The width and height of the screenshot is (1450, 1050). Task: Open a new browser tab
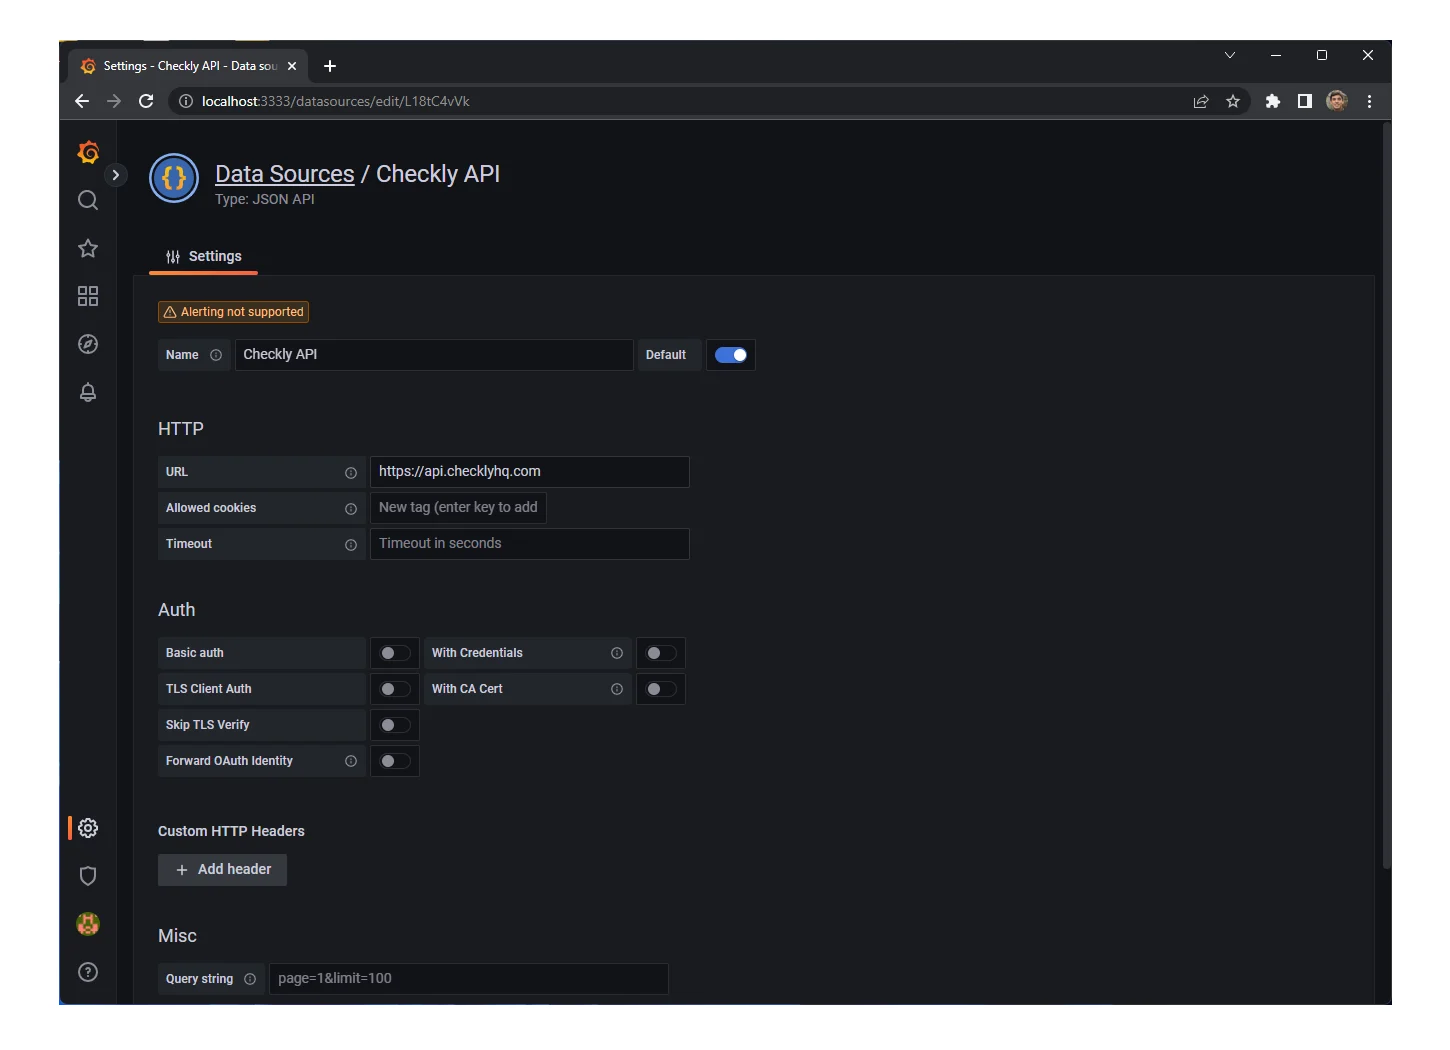pos(330,66)
